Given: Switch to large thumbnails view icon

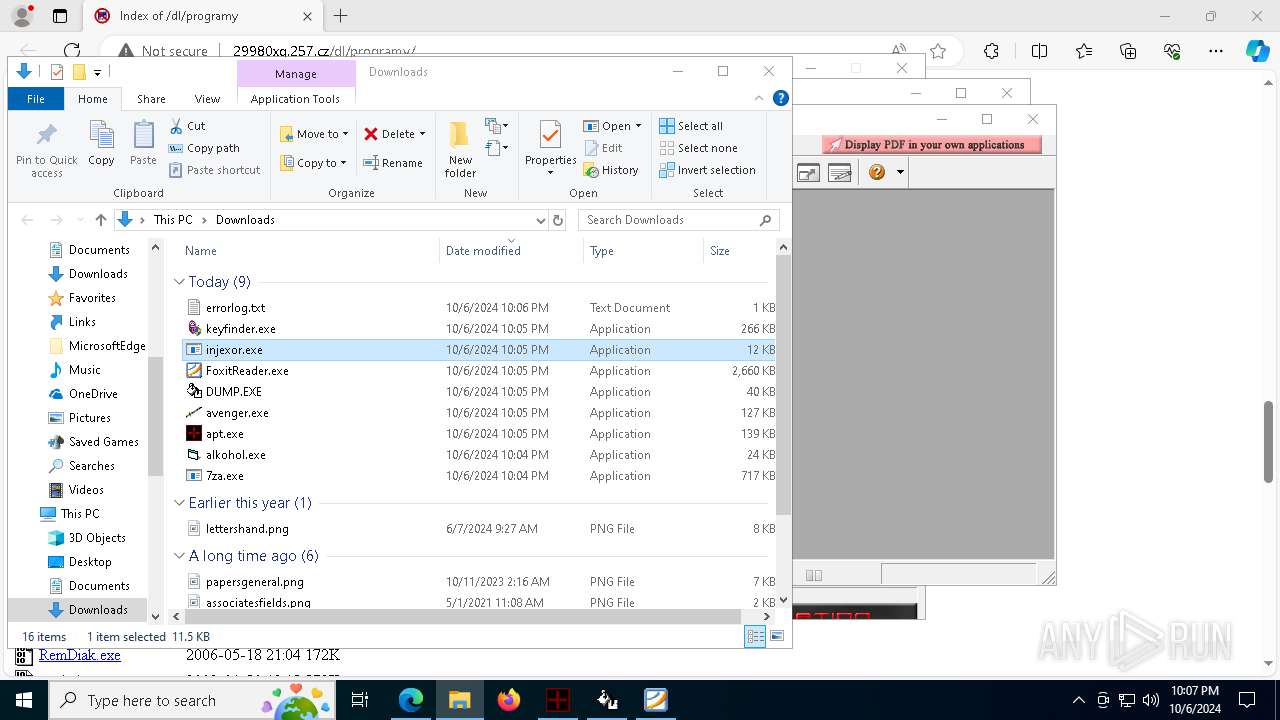Looking at the screenshot, I should point(777,636).
